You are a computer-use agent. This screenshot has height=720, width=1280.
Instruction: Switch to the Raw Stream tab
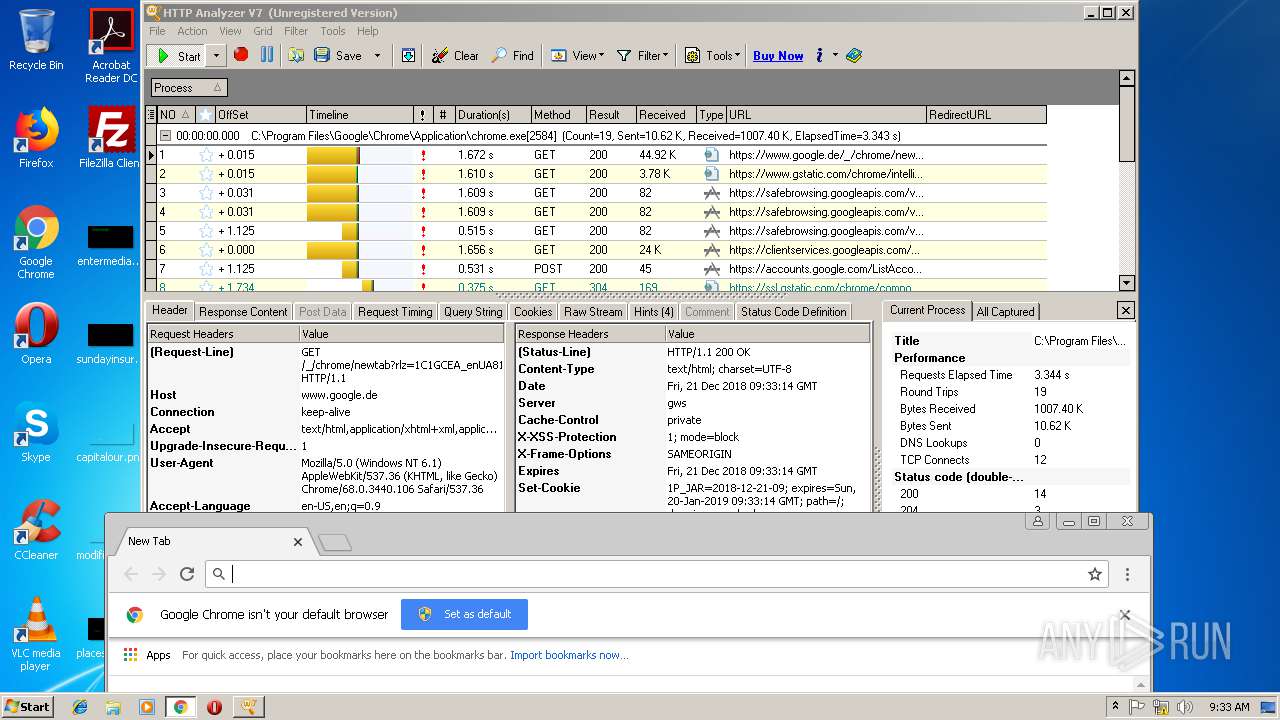point(593,312)
